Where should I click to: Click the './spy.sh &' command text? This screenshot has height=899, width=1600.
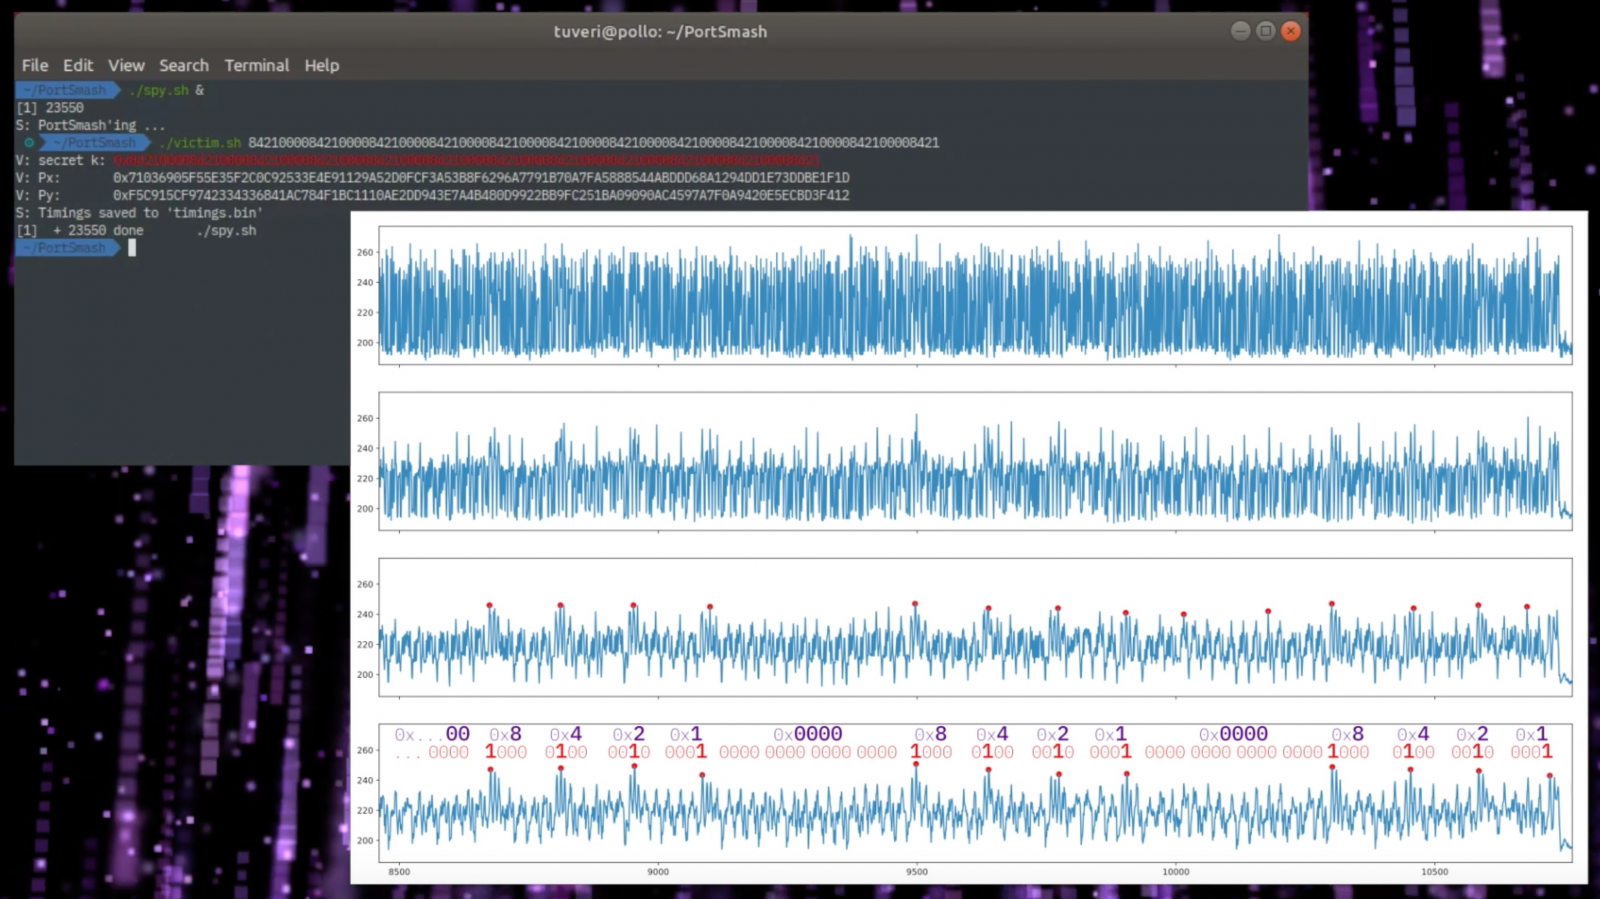tap(166, 90)
